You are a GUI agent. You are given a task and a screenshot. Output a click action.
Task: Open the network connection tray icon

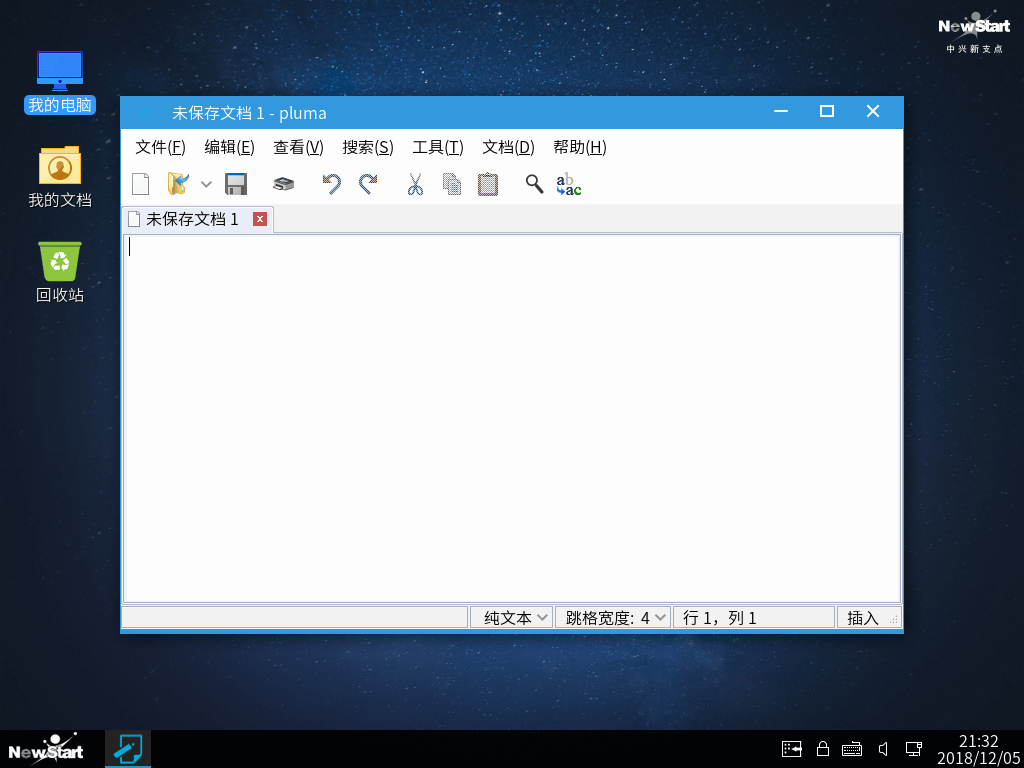click(913, 748)
